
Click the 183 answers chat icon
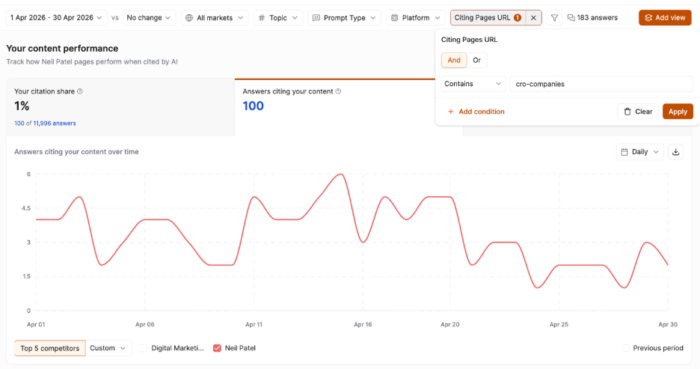tap(571, 18)
